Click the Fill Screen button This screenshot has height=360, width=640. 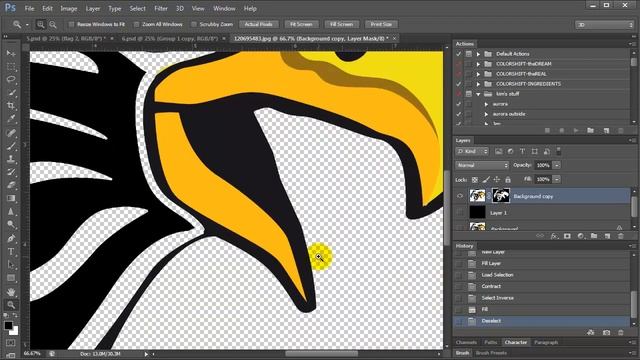[341, 24]
